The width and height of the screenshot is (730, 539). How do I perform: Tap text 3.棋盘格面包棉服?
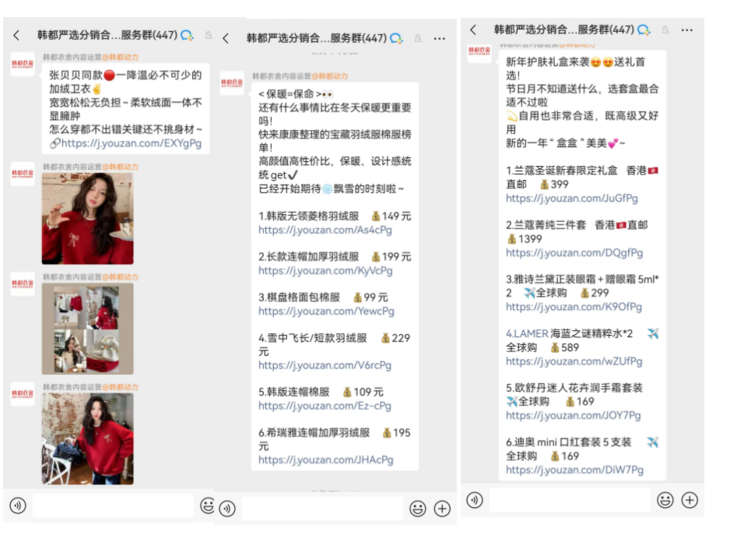(x=299, y=297)
